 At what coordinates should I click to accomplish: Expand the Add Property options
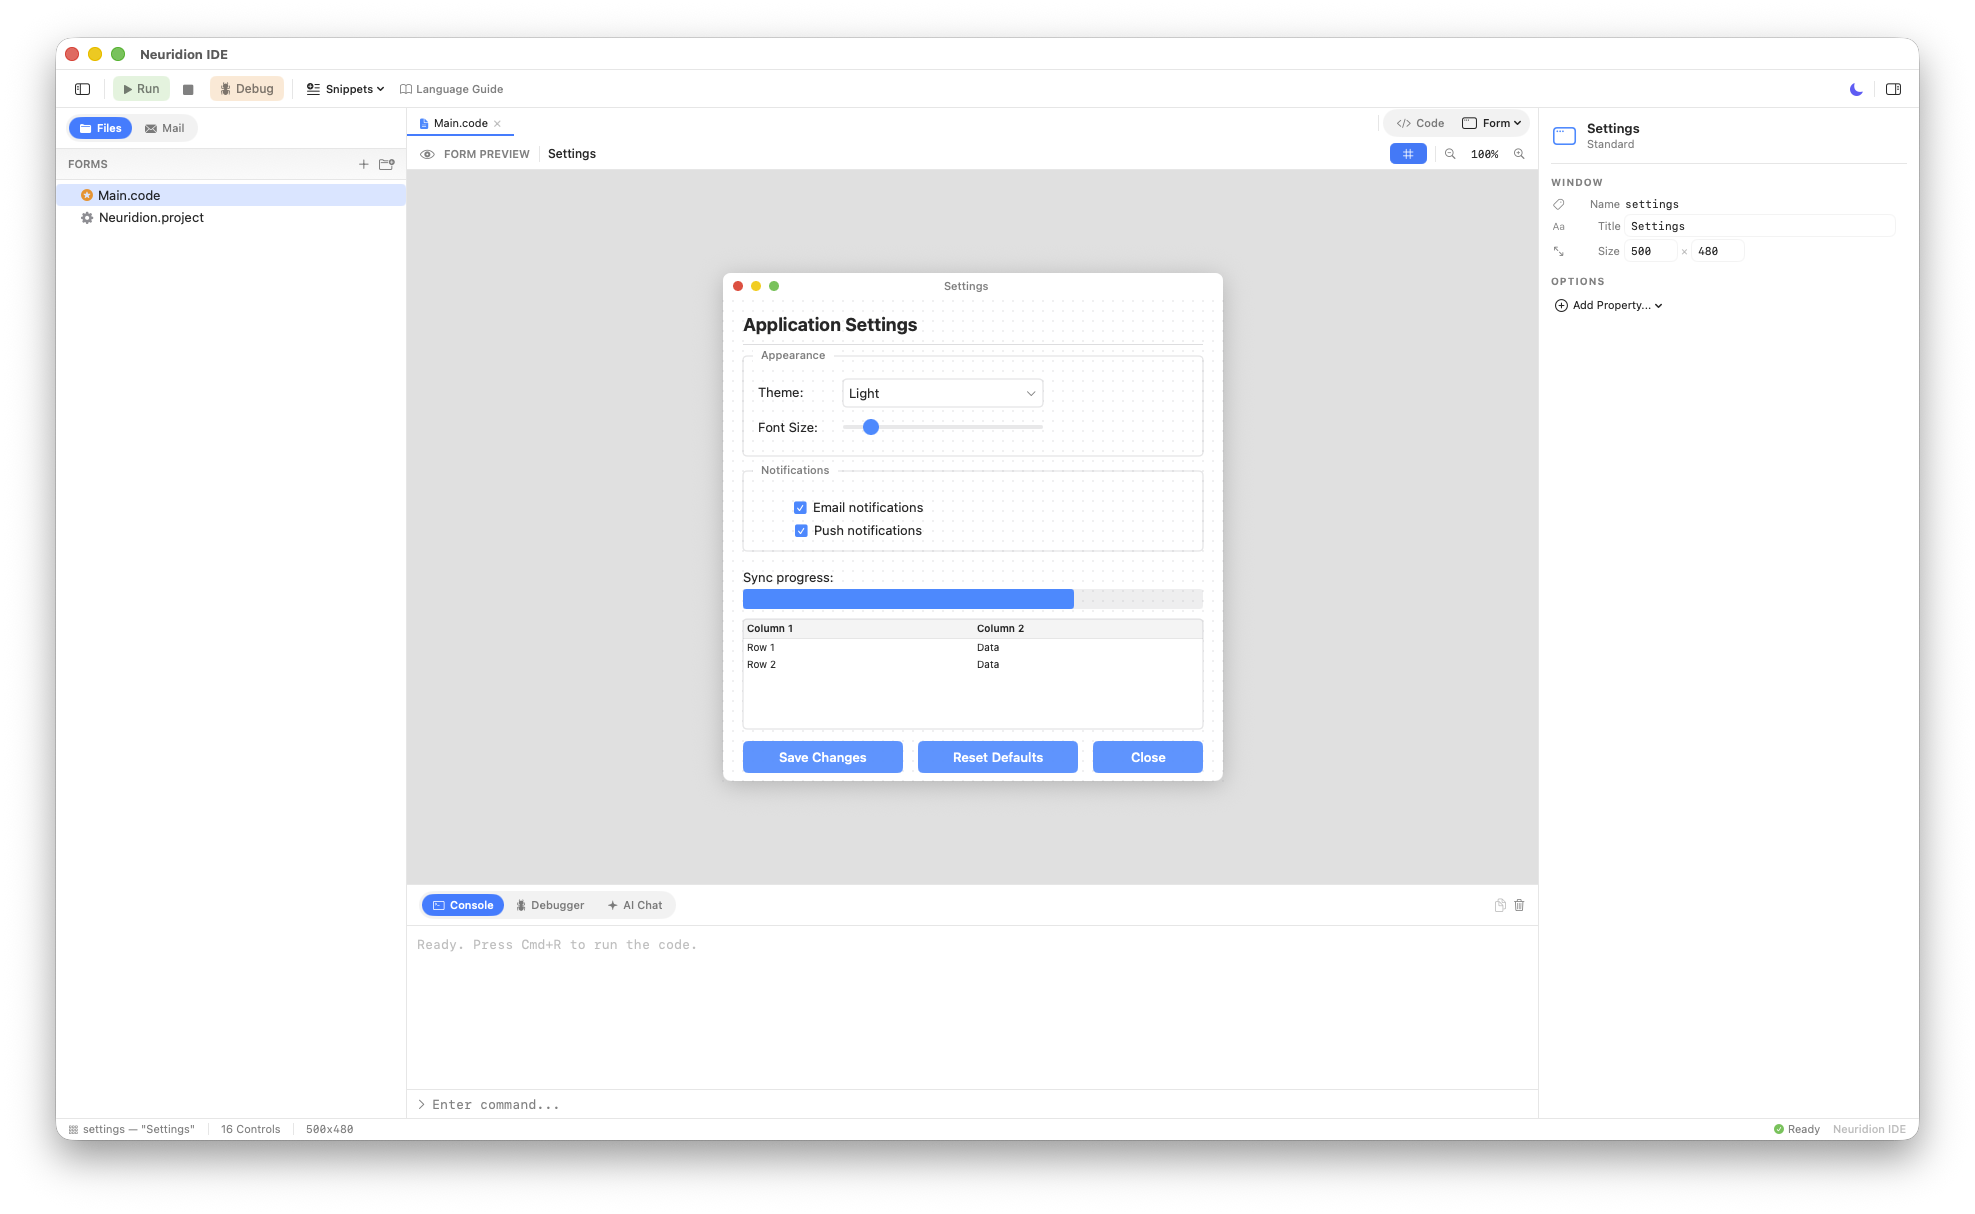point(1608,305)
